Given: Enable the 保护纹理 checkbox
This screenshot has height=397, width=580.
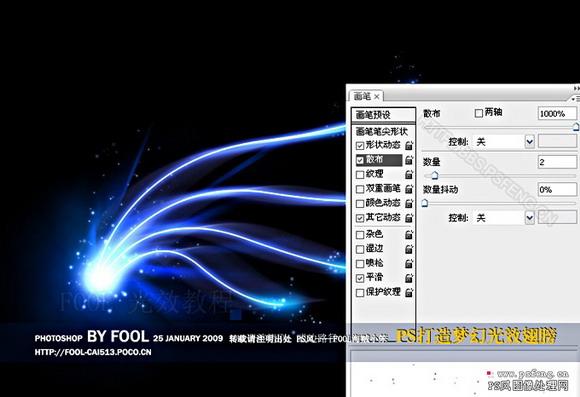Looking at the screenshot, I should (360, 293).
